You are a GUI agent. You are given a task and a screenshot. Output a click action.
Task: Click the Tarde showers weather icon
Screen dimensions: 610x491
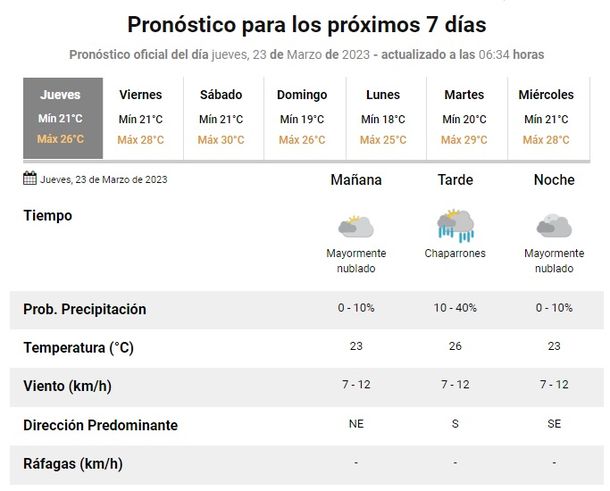(x=455, y=225)
